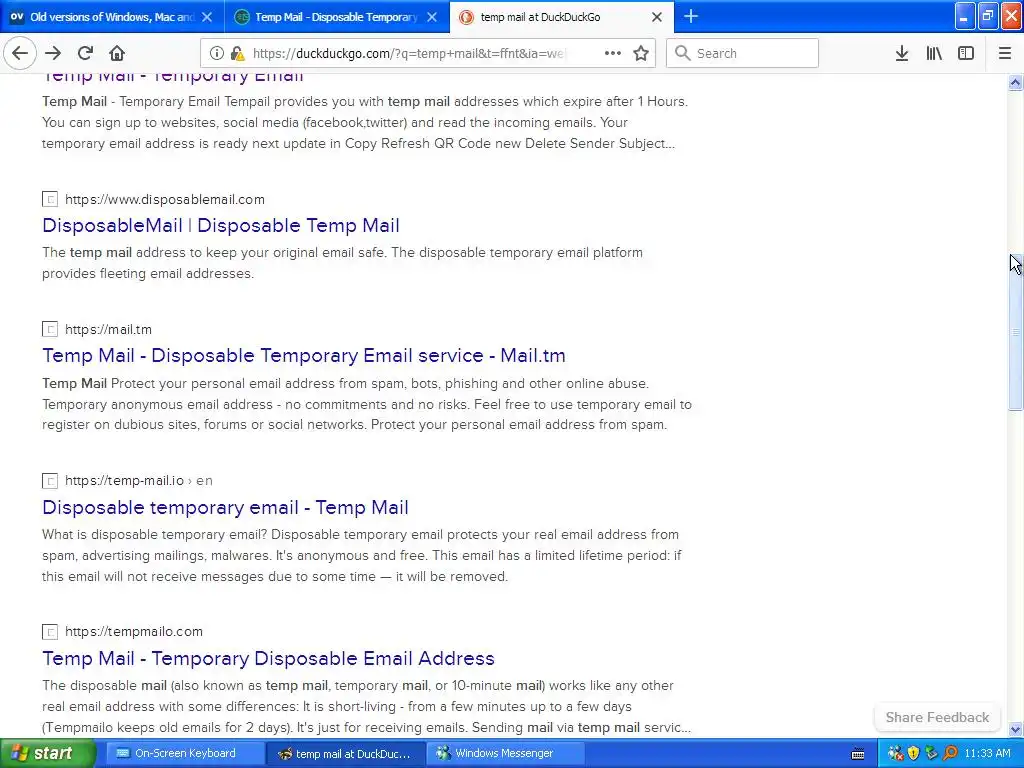Image resolution: width=1024 pixels, height=768 pixels.
Task: Click the tempmailo.com favicon icon
Action: click(x=50, y=632)
